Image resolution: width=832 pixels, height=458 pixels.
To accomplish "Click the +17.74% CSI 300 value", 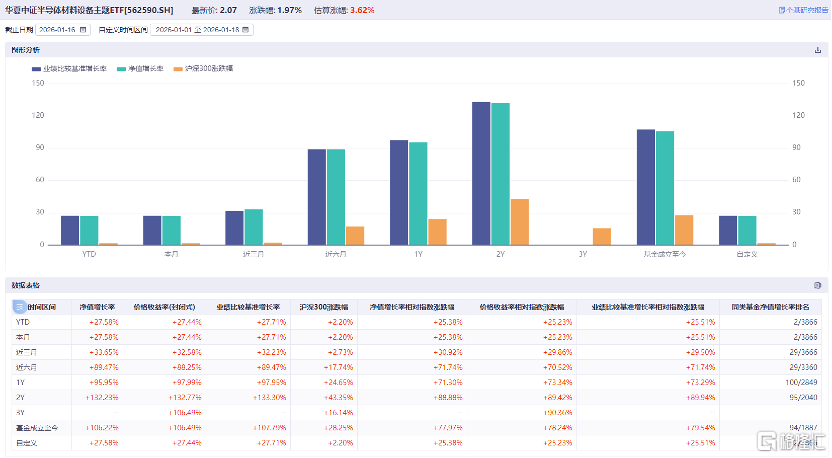I will click(x=340, y=367).
